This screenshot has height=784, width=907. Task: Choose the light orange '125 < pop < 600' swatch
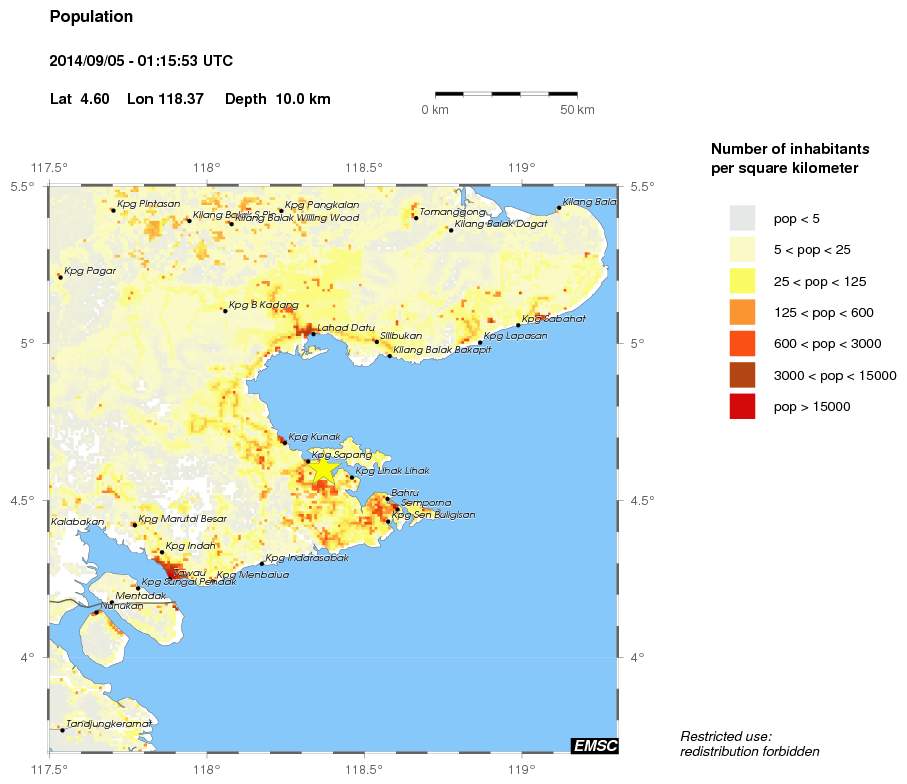[x=742, y=312]
